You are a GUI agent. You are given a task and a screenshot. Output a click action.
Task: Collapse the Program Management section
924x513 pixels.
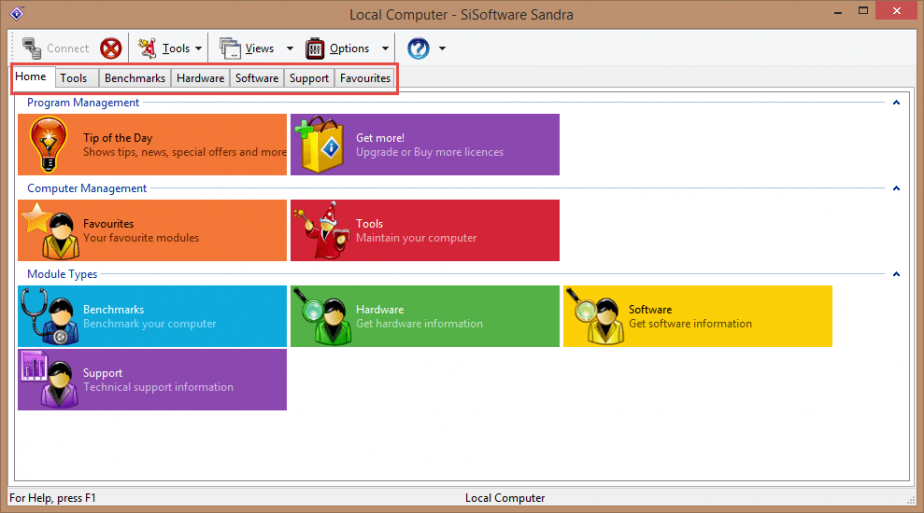click(896, 102)
